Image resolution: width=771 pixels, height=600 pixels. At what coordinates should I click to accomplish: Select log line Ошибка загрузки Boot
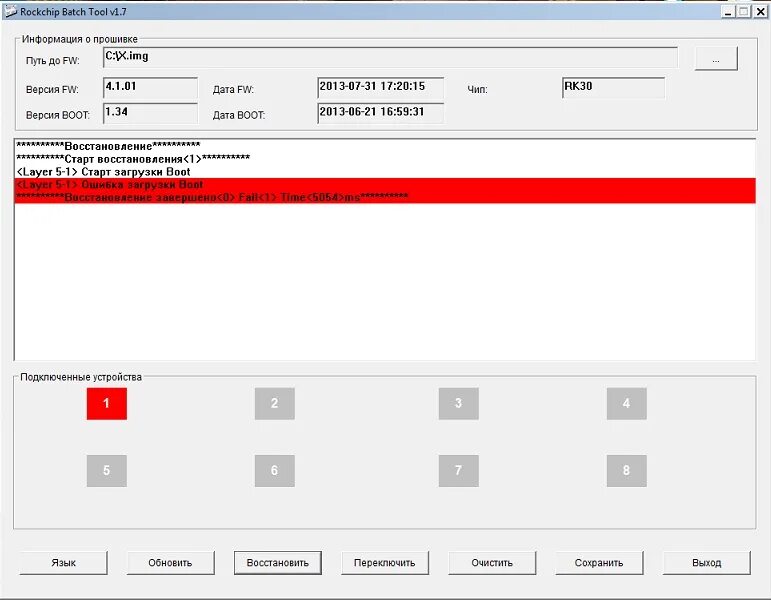coord(386,184)
